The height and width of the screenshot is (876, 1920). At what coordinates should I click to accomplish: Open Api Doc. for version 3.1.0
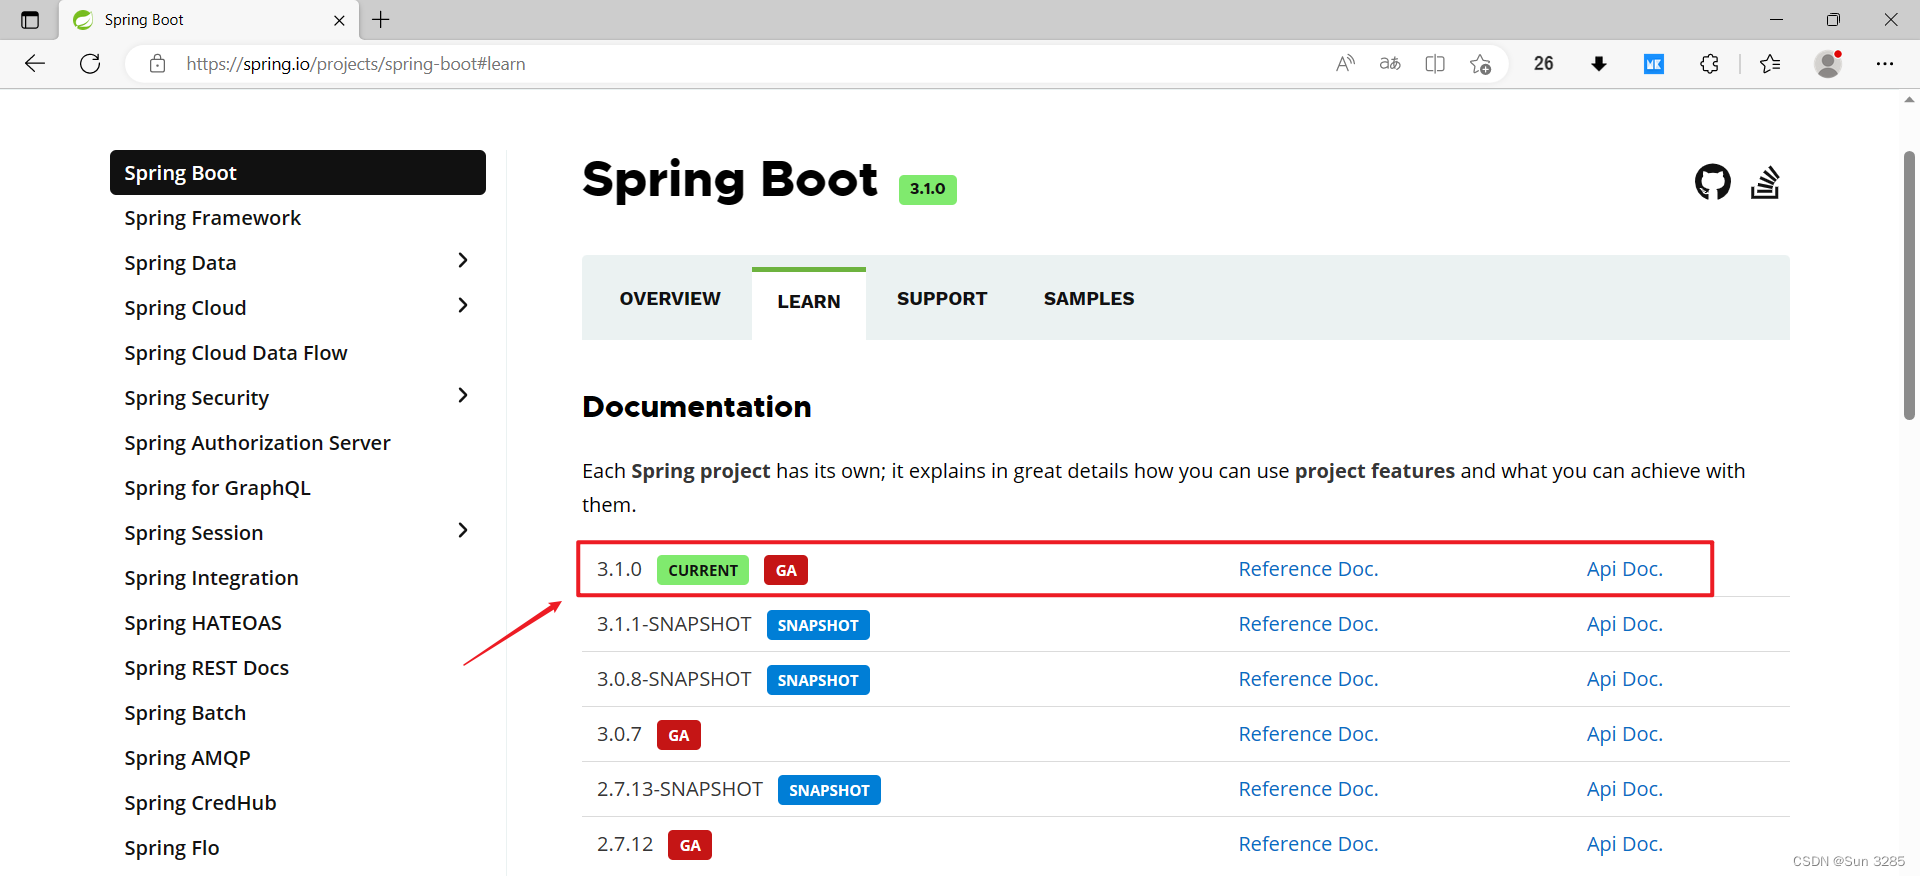[x=1624, y=569]
